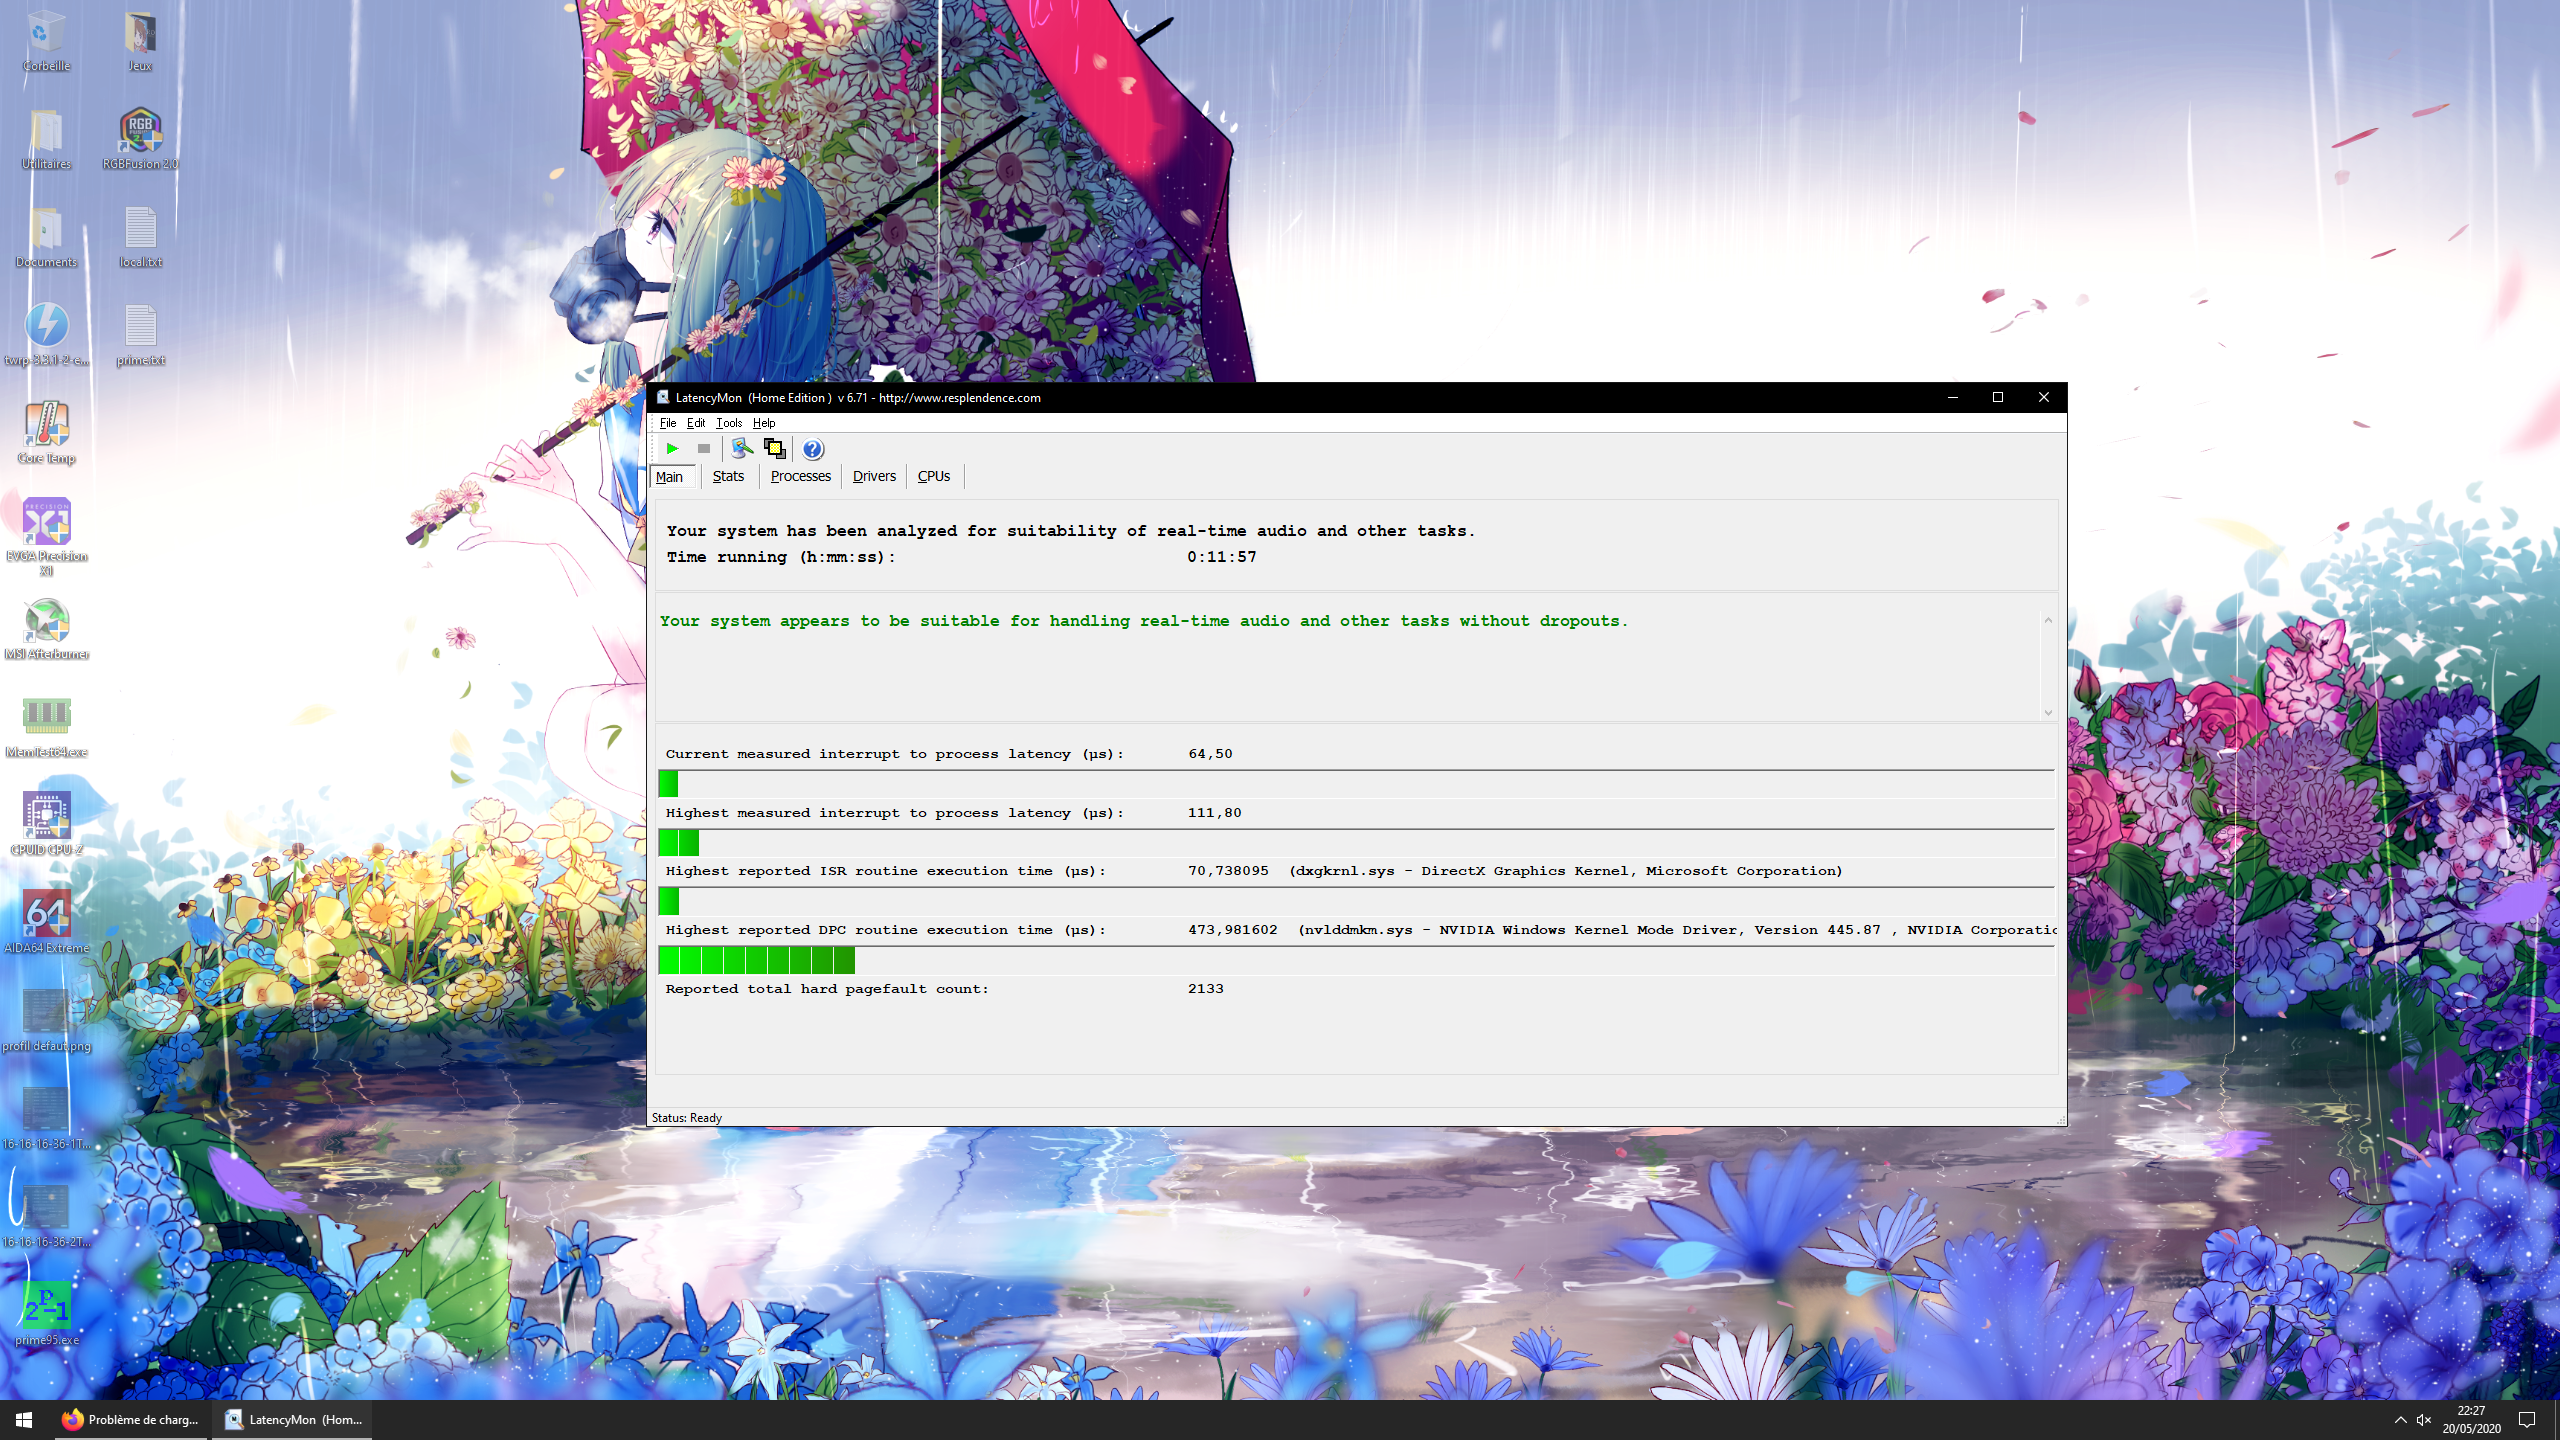
Task: Expand the hidden system tray icons chevron
Action: click(2400, 1419)
